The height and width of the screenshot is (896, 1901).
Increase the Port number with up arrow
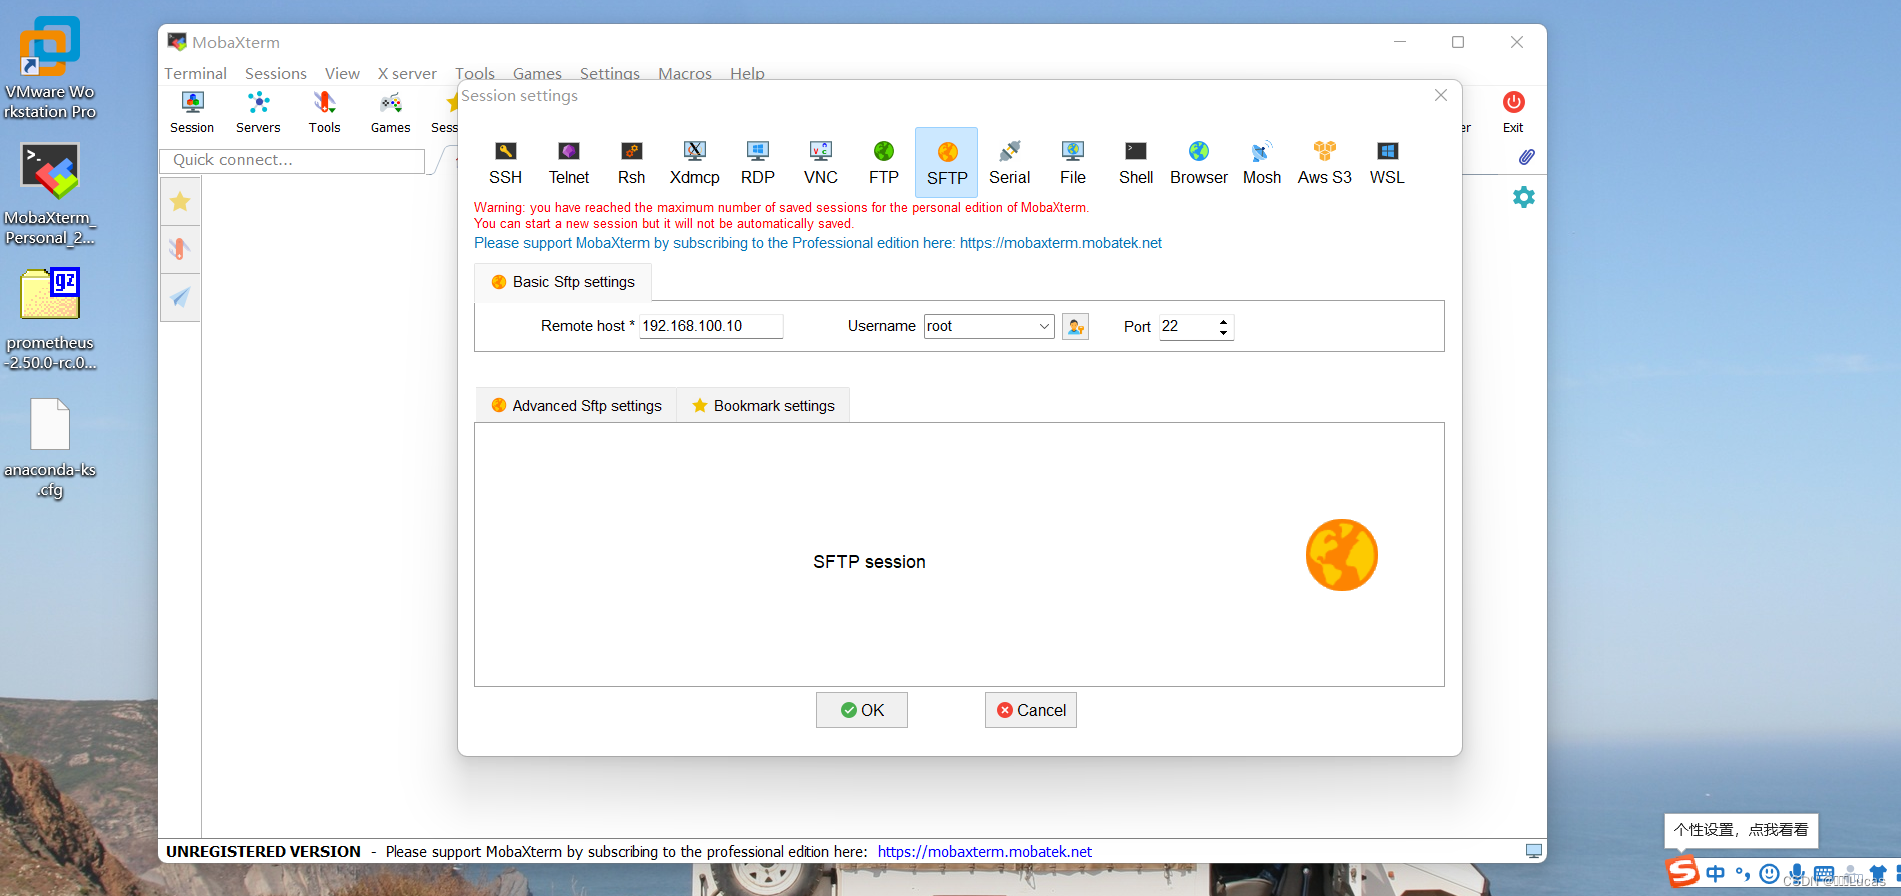tap(1223, 322)
